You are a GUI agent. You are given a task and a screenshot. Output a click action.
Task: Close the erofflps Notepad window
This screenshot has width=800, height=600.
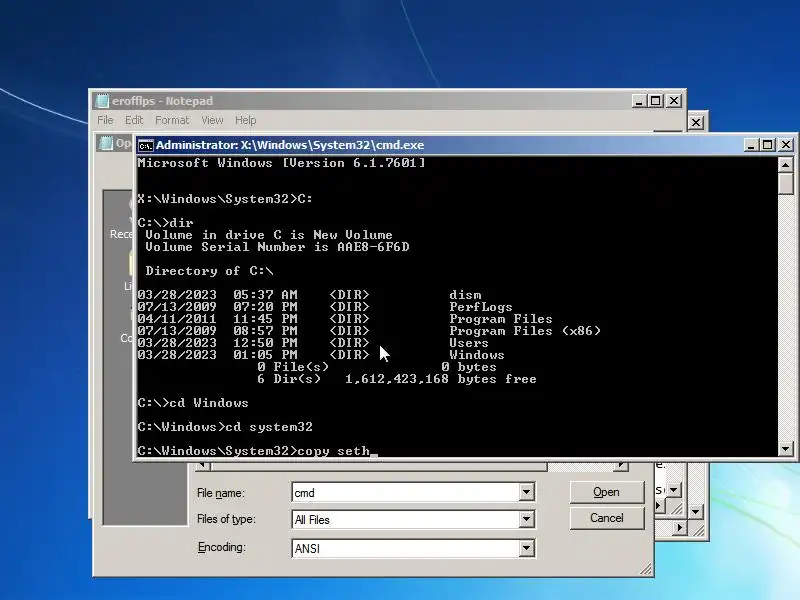pyautogui.click(x=674, y=101)
